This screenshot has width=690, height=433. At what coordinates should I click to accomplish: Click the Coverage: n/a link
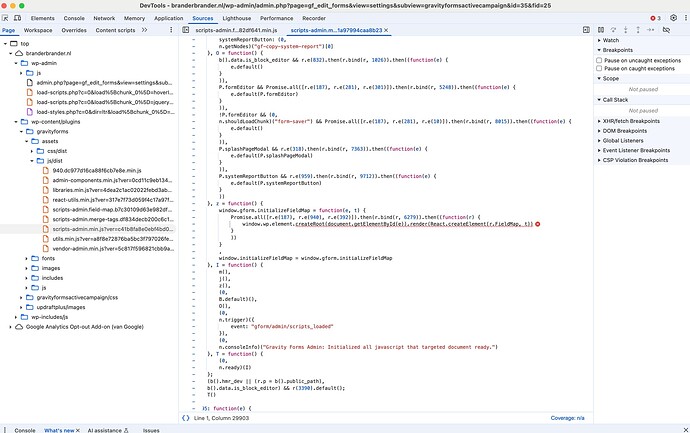[x=568, y=418]
